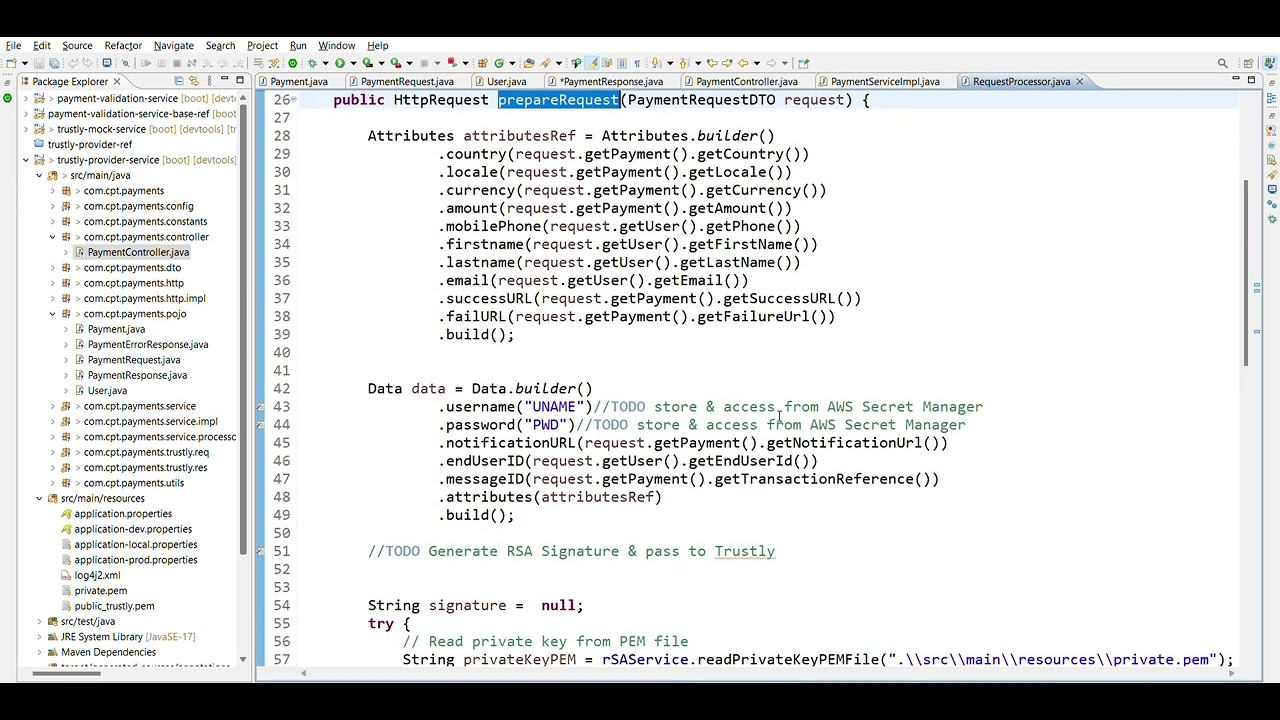Click Next Annotation arrow icon

pos(656,63)
